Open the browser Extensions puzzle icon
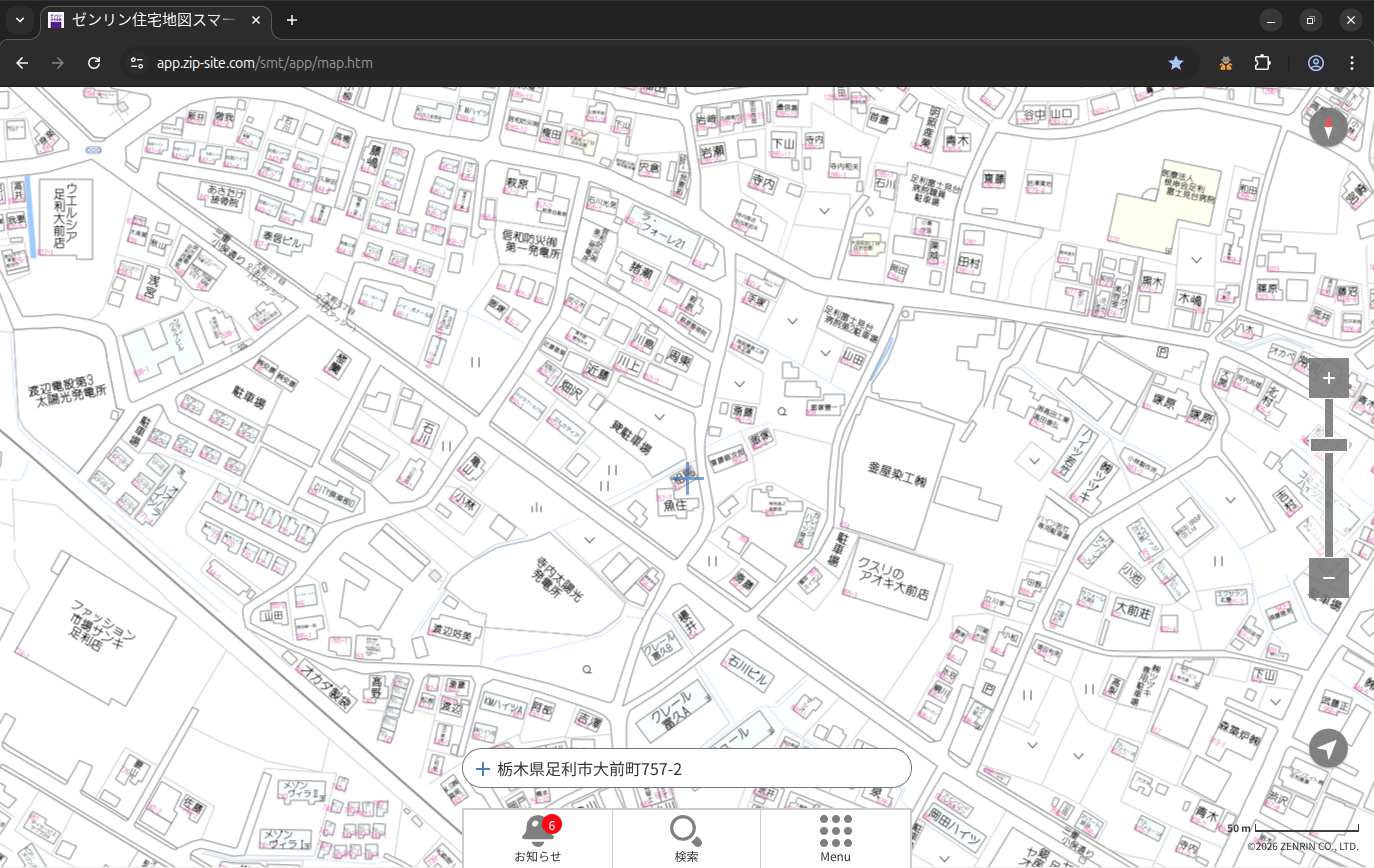 pyautogui.click(x=1262, y=63)
